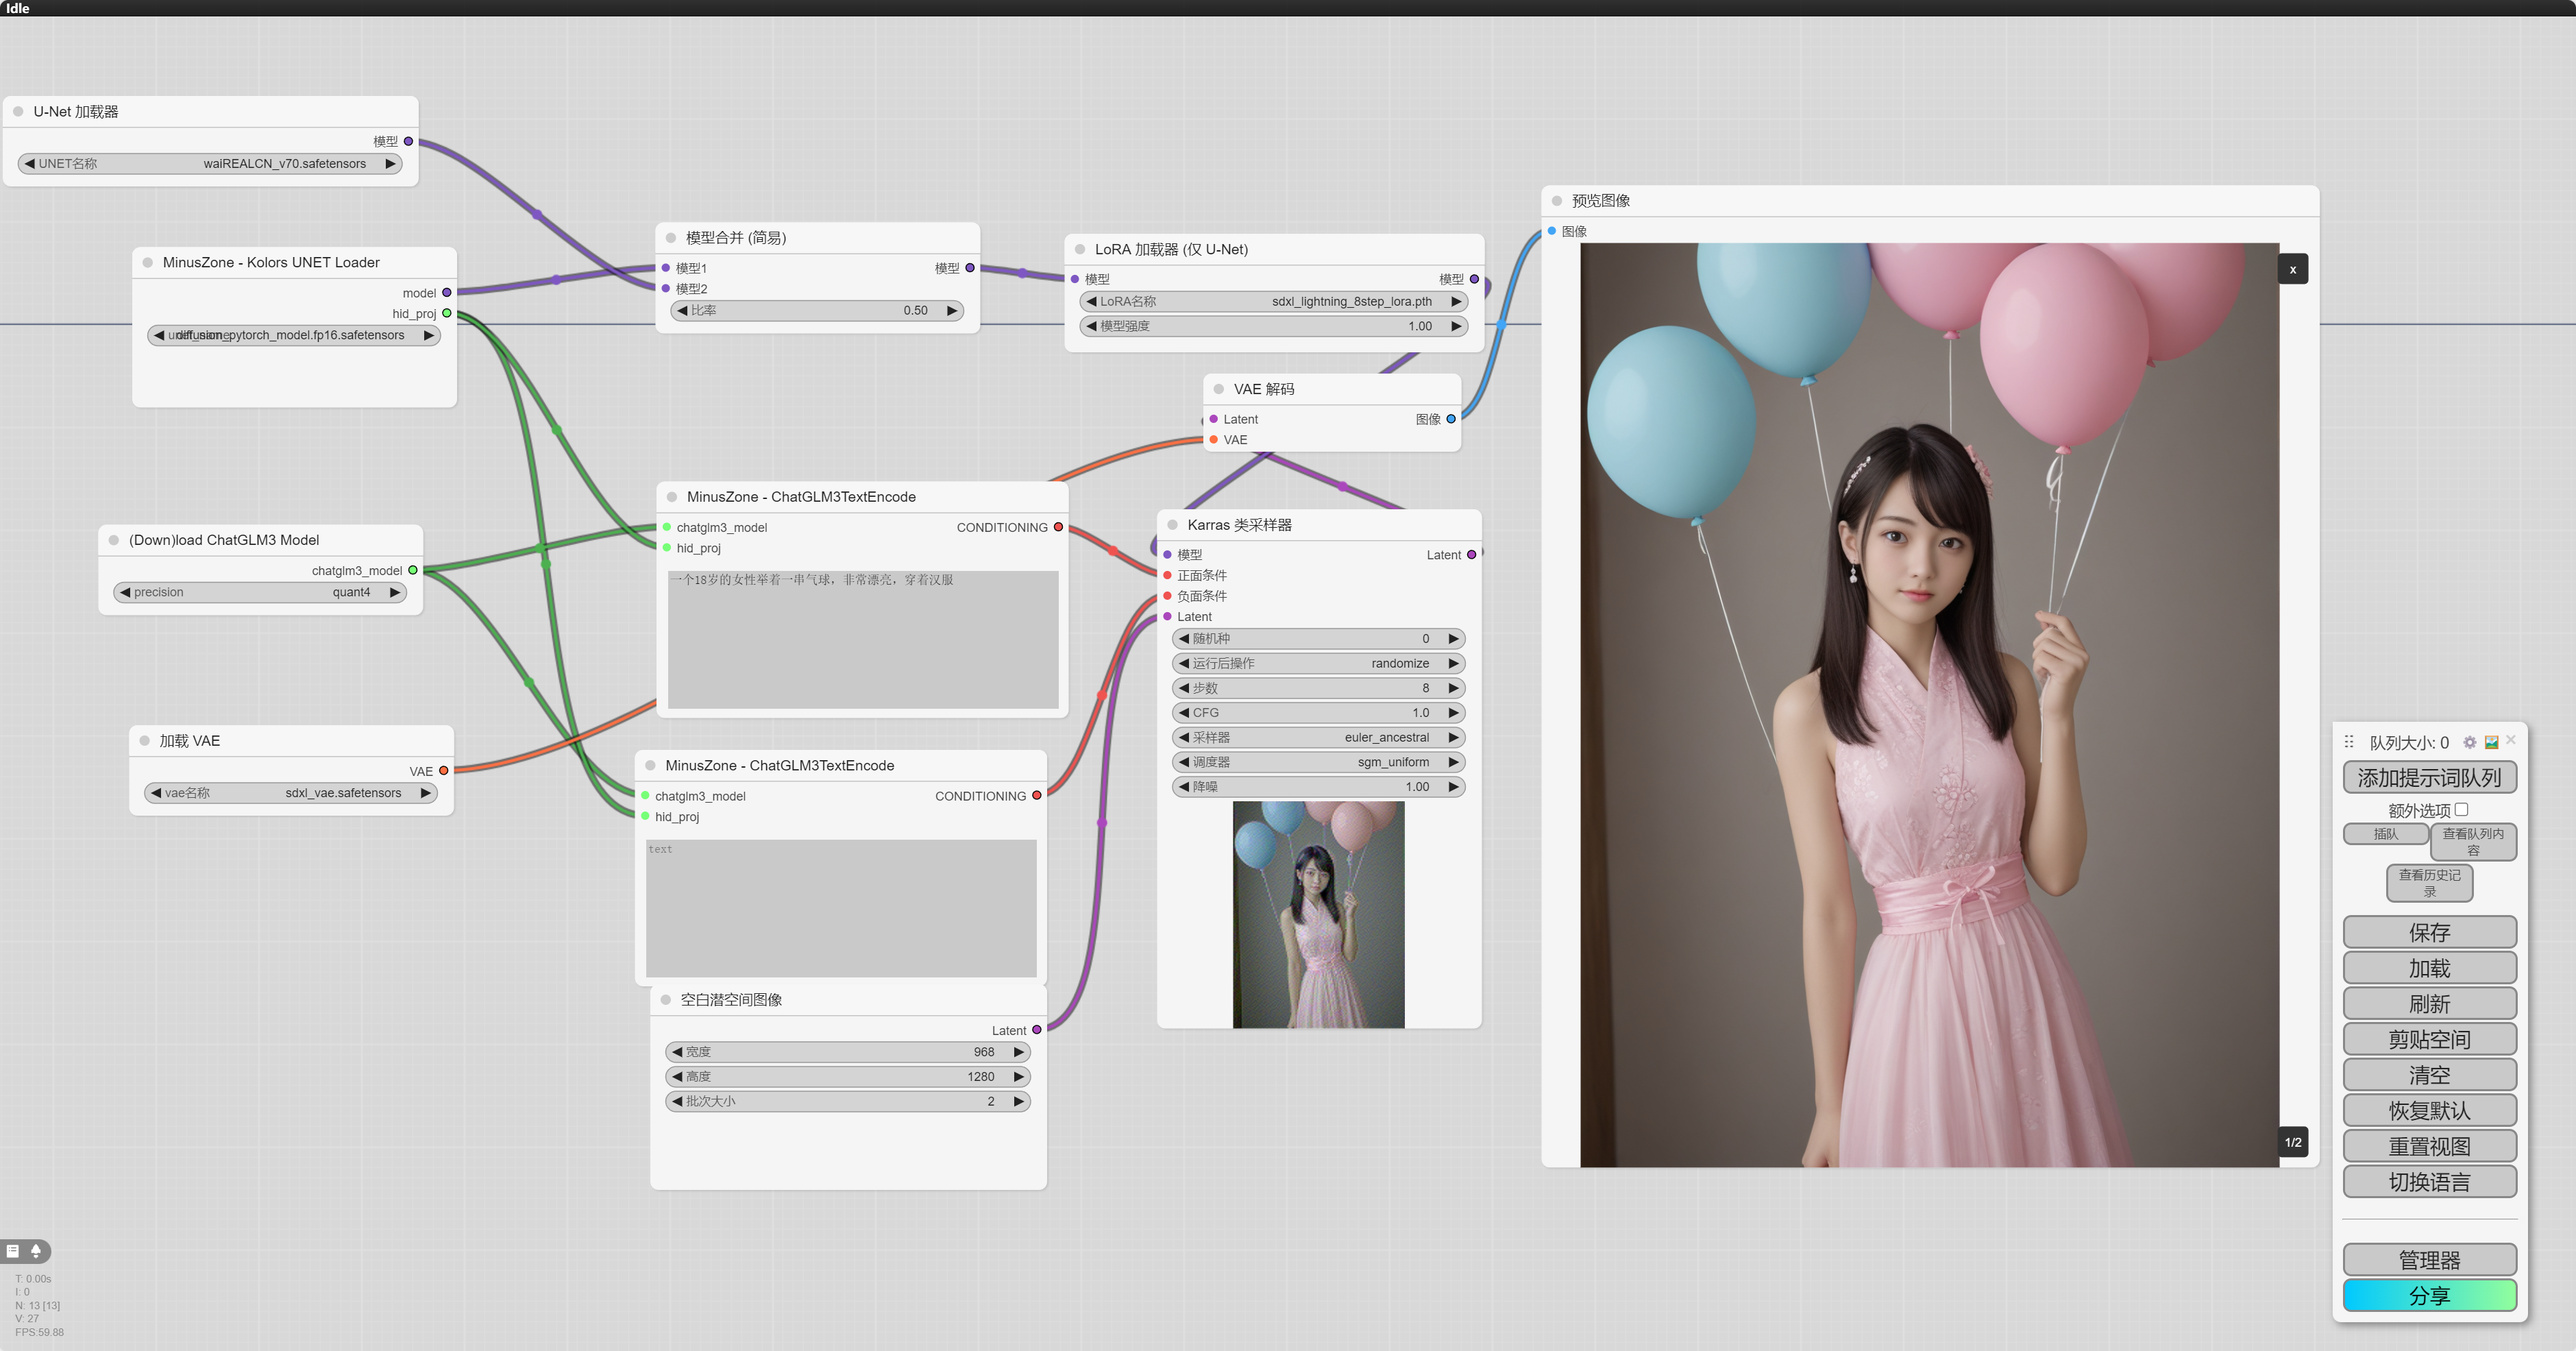Screen dimensions: 2576x1351
Task: Open the 采样器 euler_ancestral dropdown
Action: tap(1318, 738)
